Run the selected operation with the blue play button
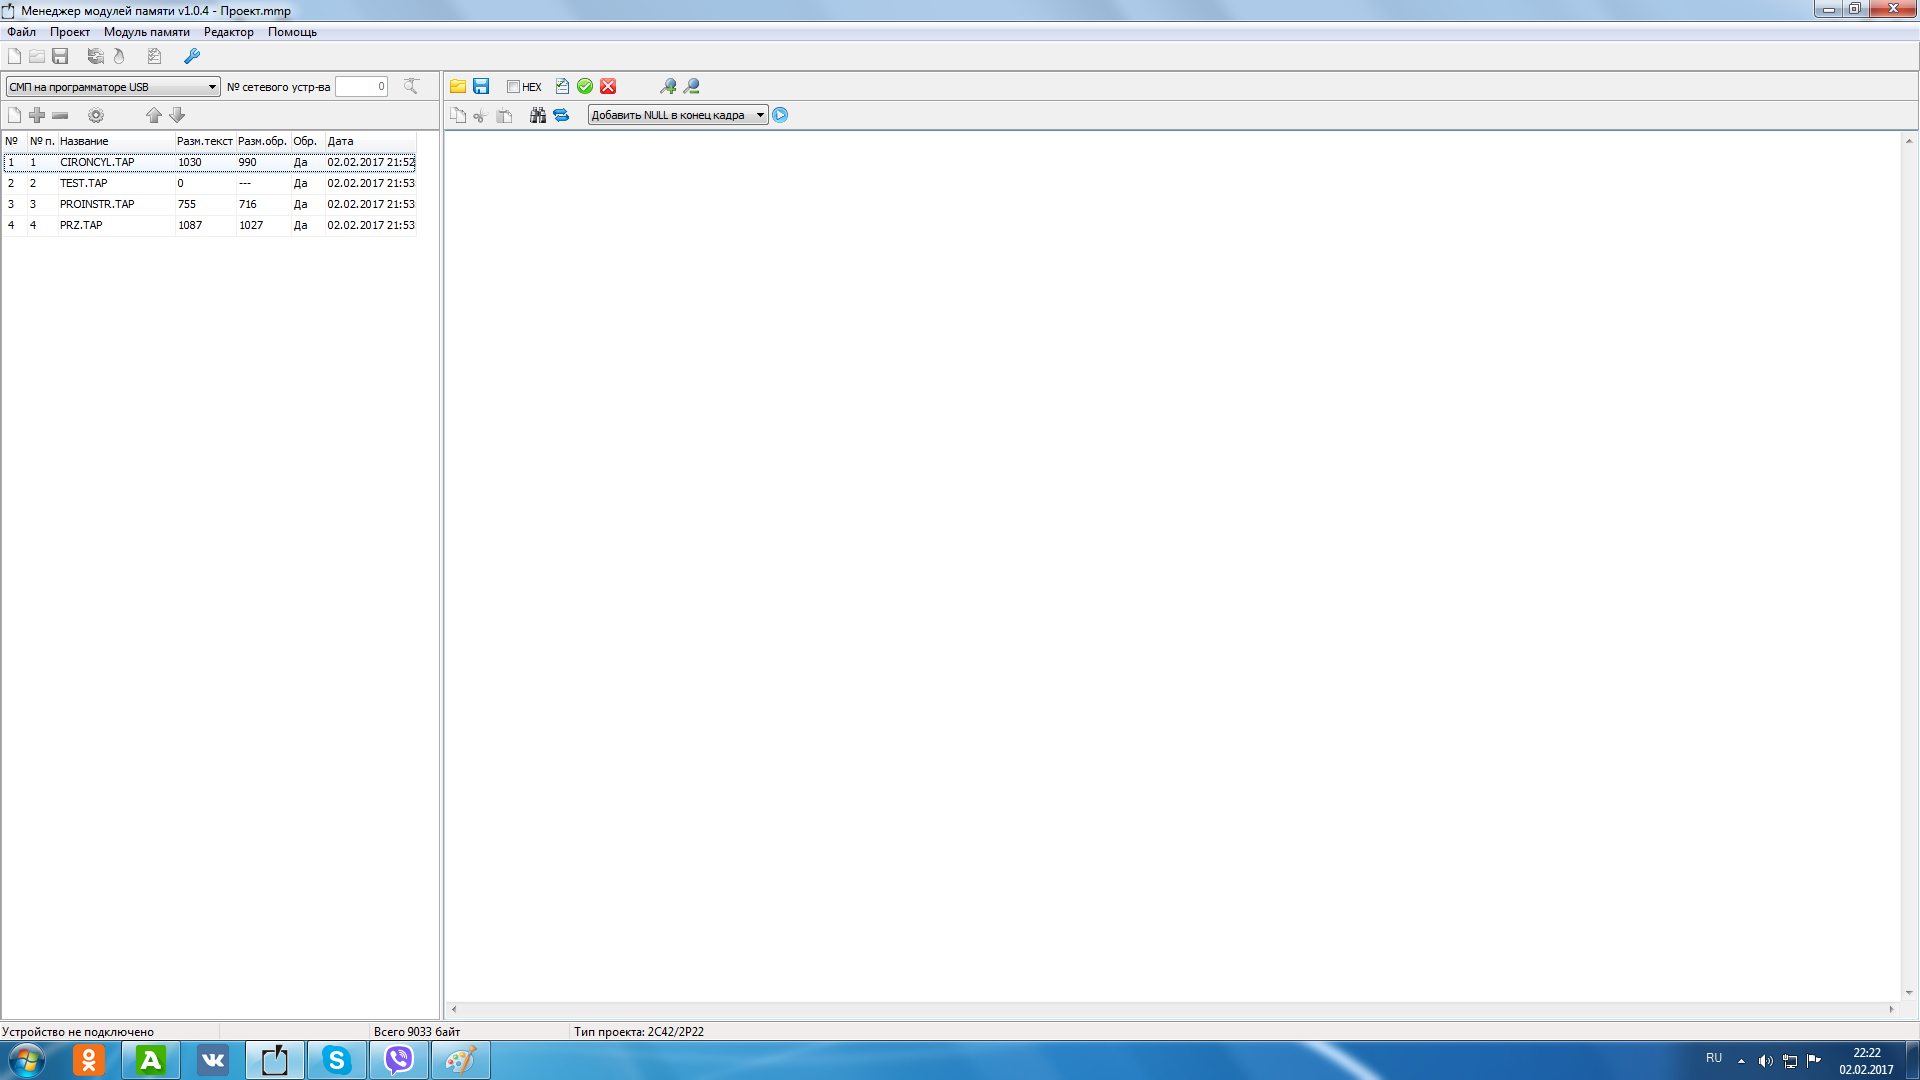 pyautogui.click(x=780, y=115)
